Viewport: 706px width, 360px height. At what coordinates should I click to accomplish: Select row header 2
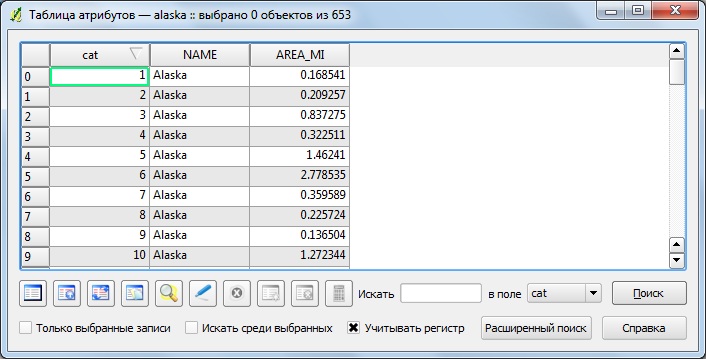click(35, 117)
